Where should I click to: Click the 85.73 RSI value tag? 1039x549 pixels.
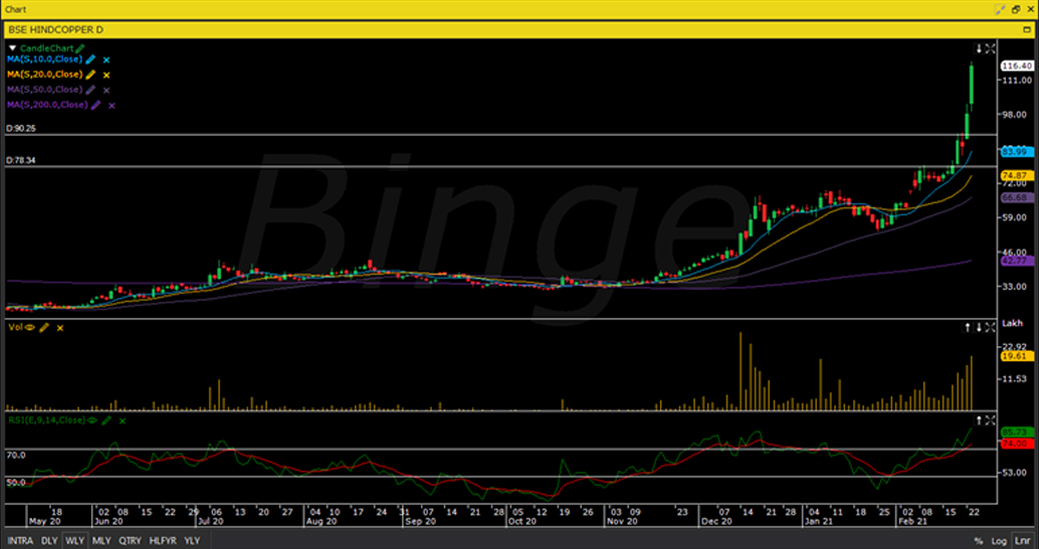[1017, 432]
